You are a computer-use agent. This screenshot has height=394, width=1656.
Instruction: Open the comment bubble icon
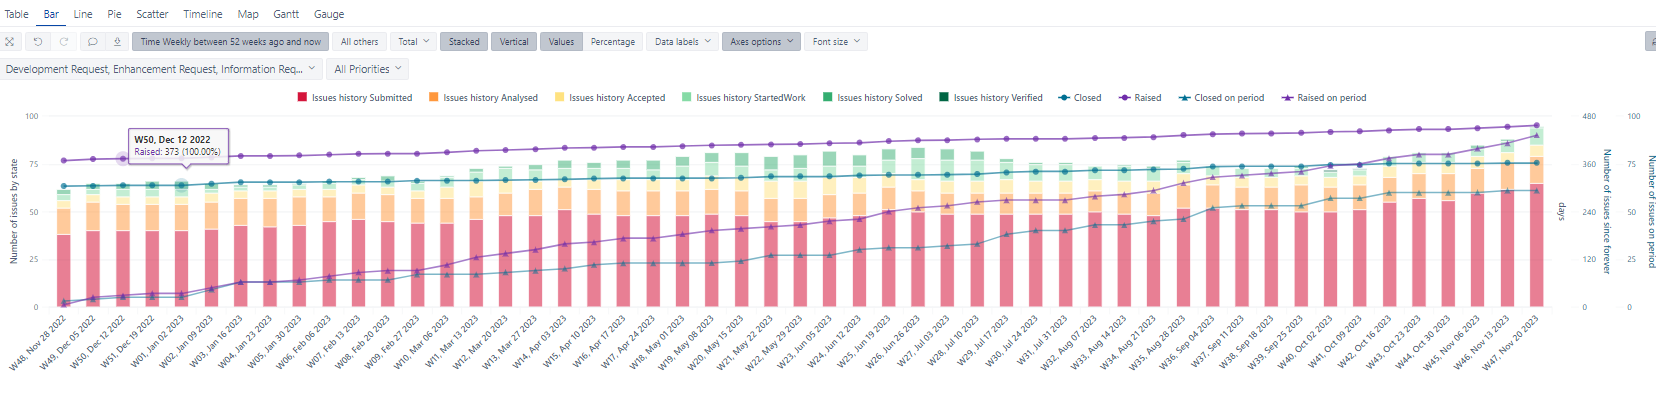click(x=92, y=42)
